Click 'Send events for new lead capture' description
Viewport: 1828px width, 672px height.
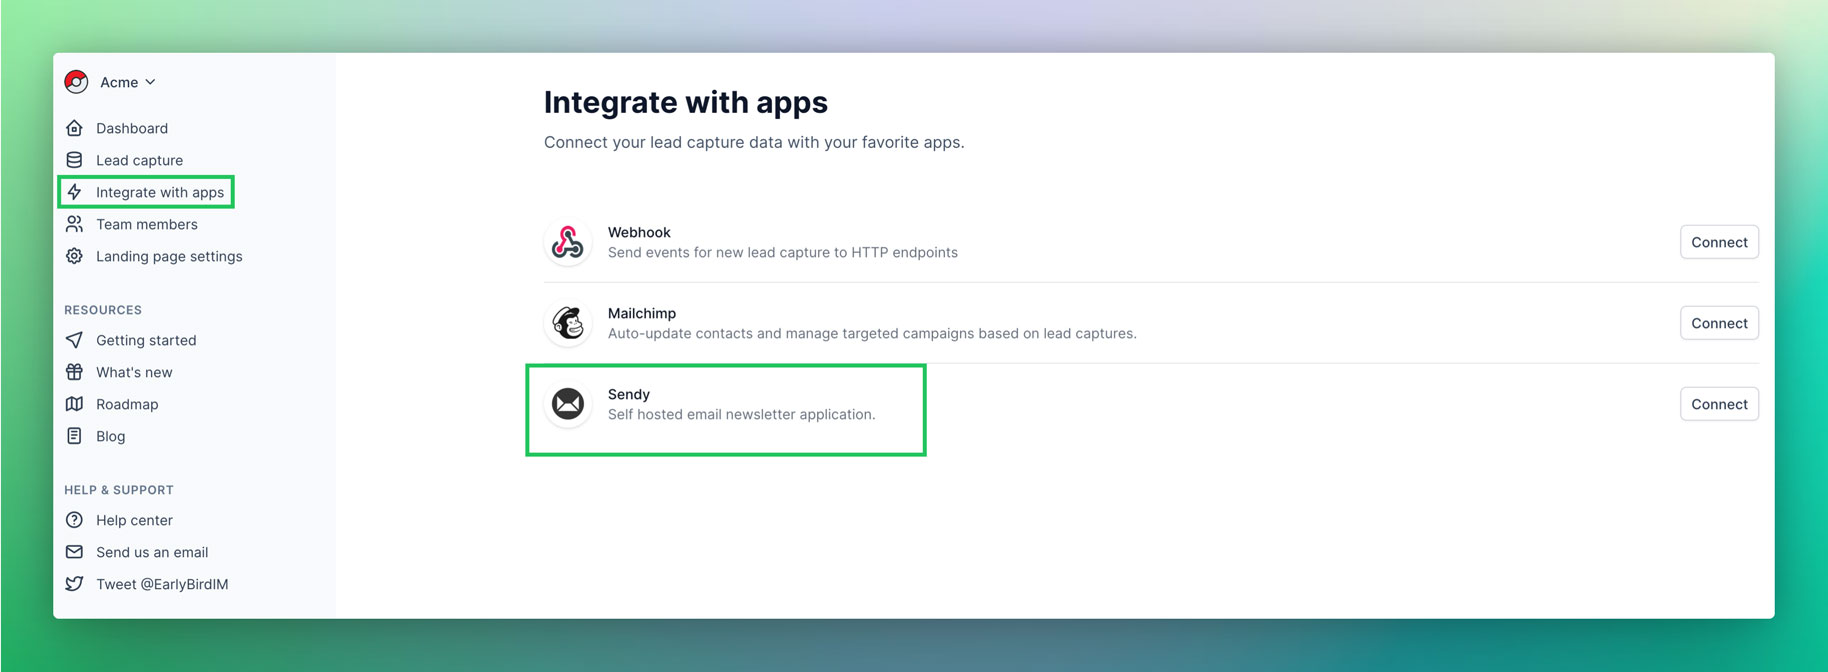pos(783,252)
